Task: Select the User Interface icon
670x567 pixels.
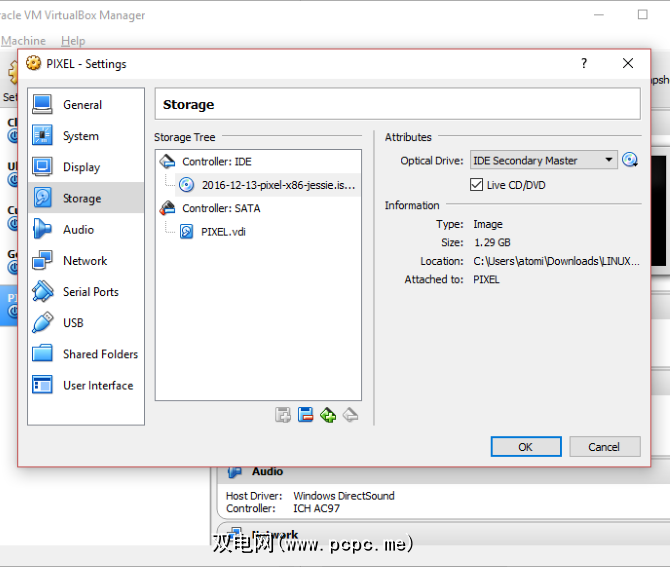Action: tap(42, 385)
